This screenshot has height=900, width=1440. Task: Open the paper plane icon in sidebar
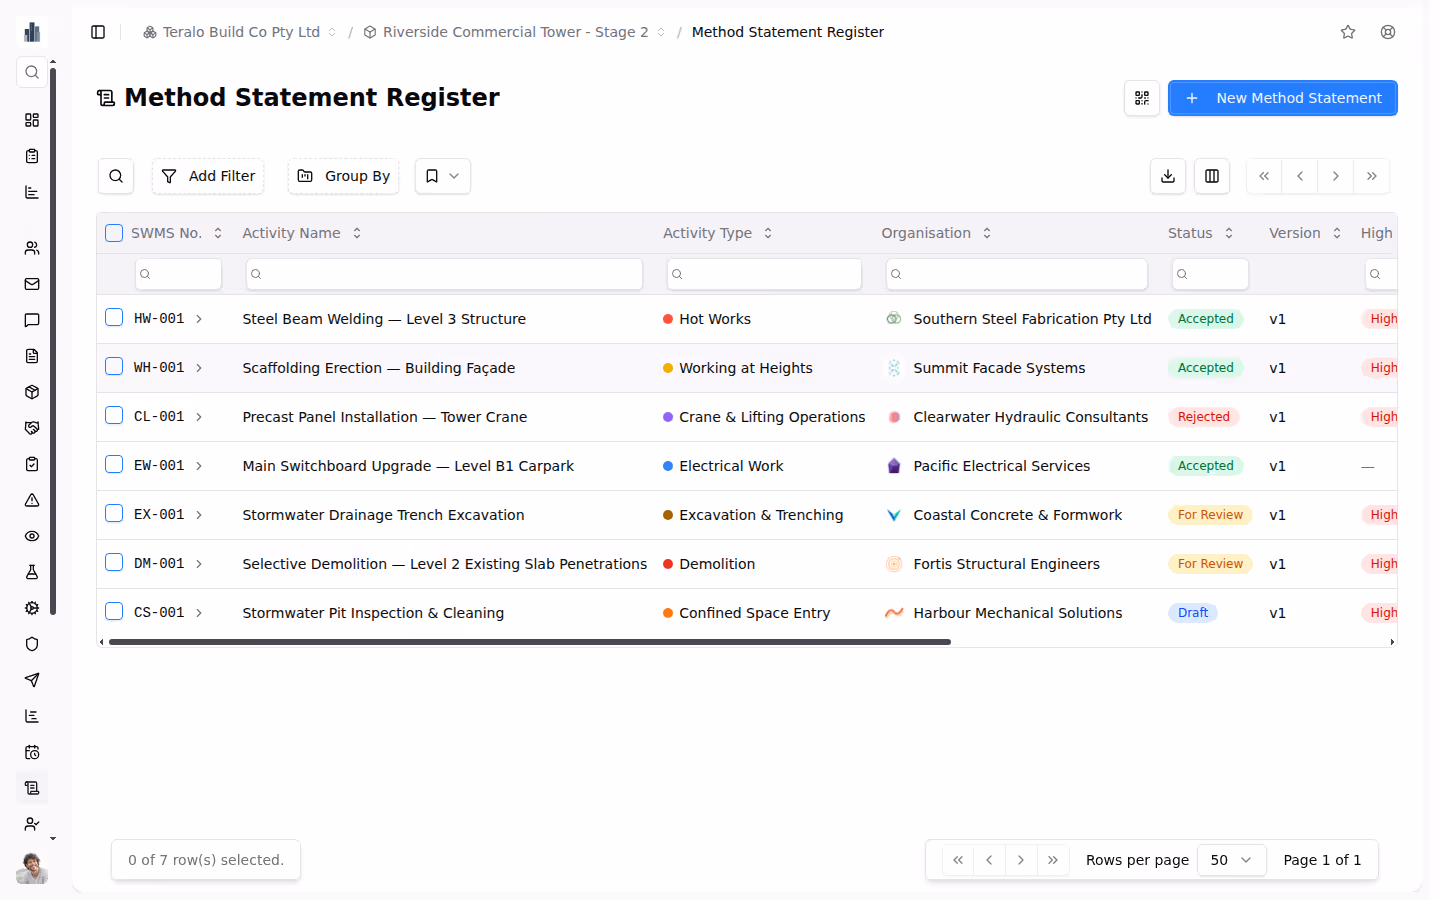point(32,680)
